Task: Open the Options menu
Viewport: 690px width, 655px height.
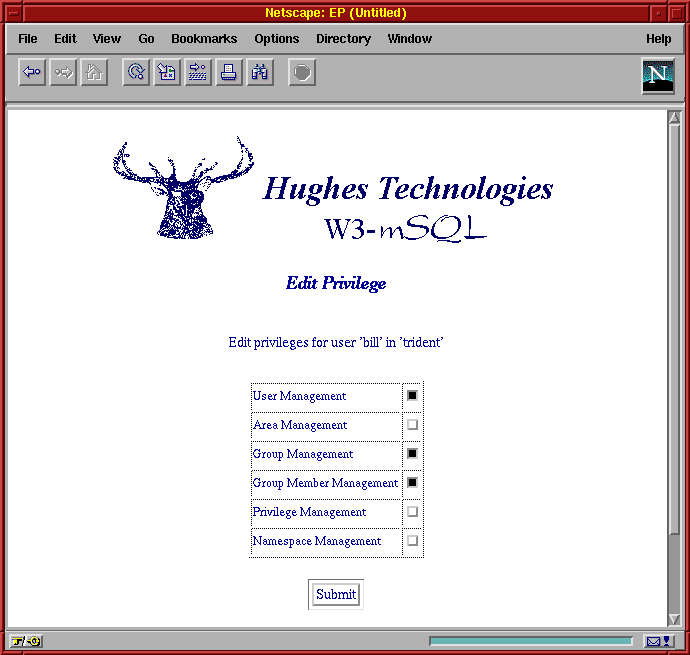Action: click(x=276, y=39)
